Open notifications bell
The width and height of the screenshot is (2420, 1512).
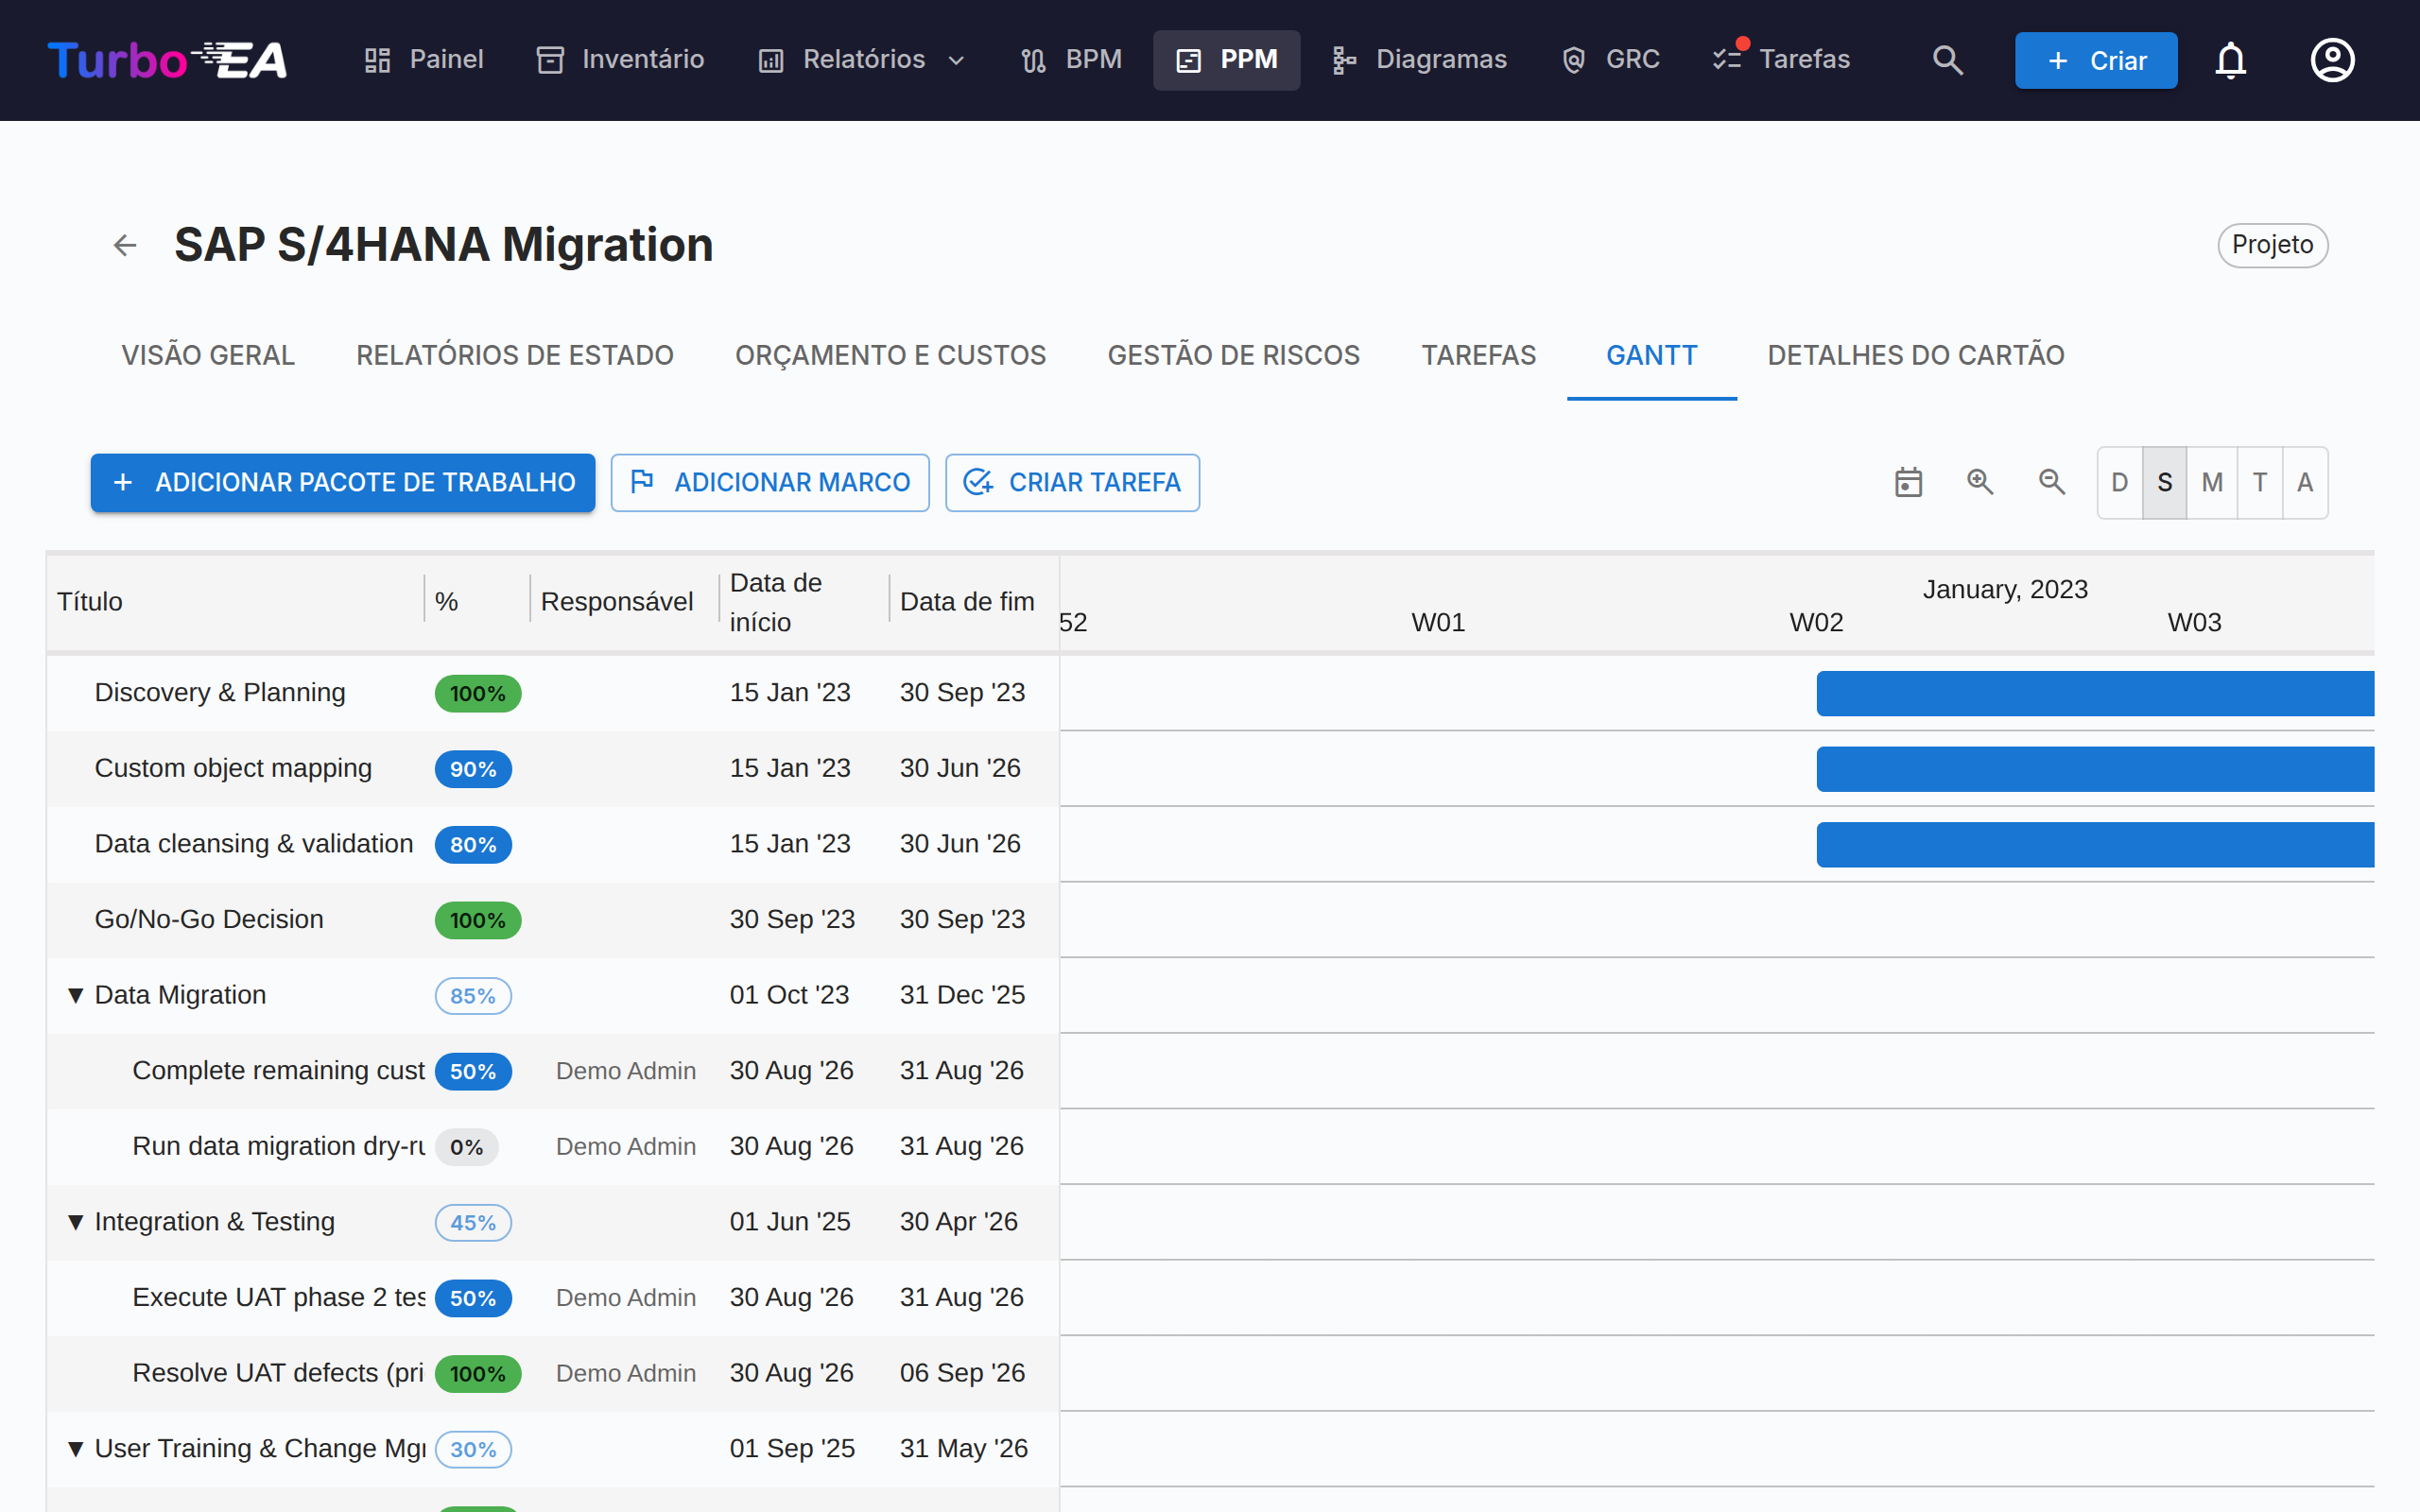2231,60
